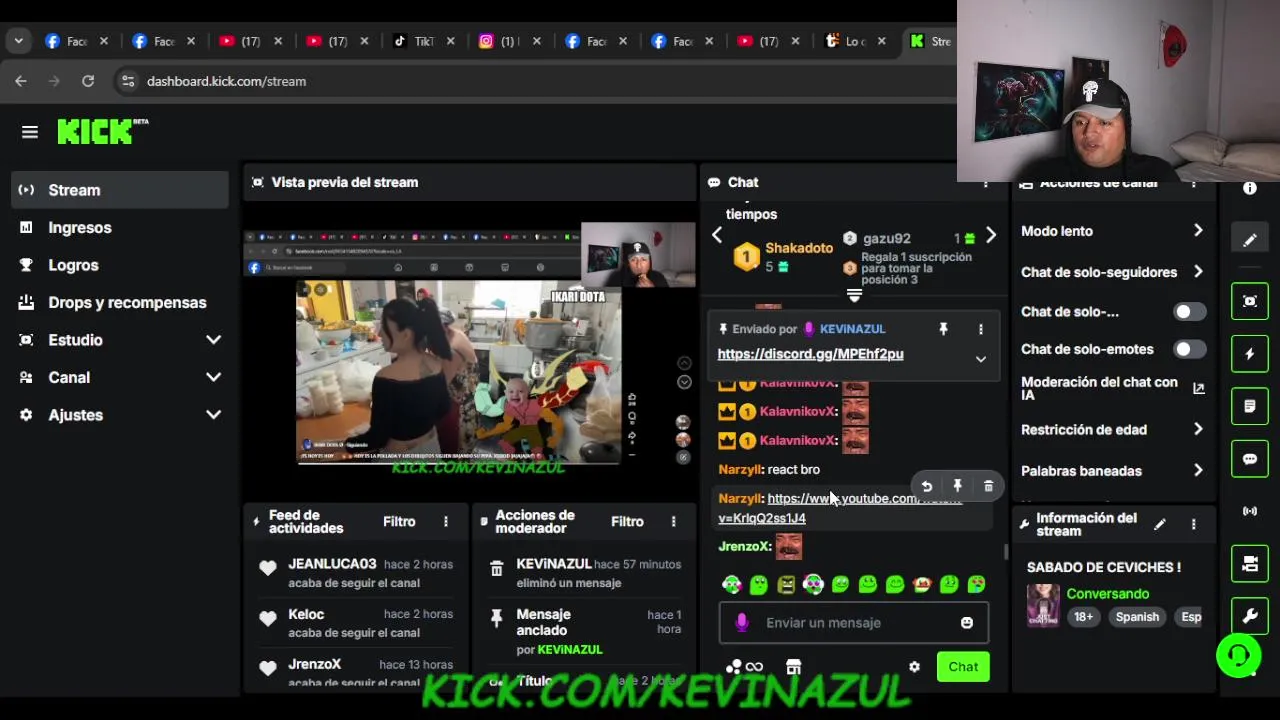Click the Spanish language tag
This screenshot has height=720, width=1280.
coord(1137,617)
